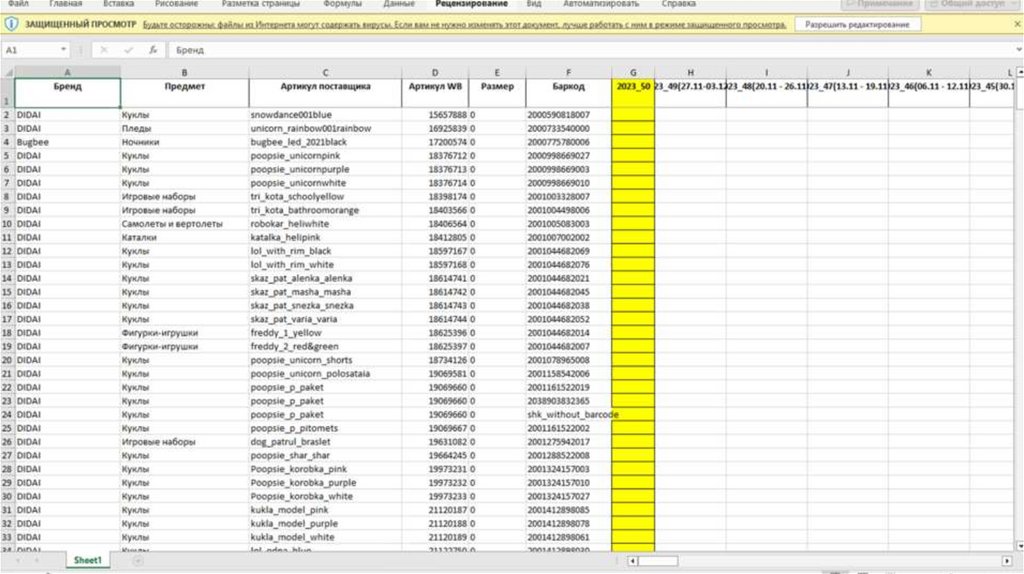
Task: Click the Bugbee brand cell
Action: (x=67, y=142)
